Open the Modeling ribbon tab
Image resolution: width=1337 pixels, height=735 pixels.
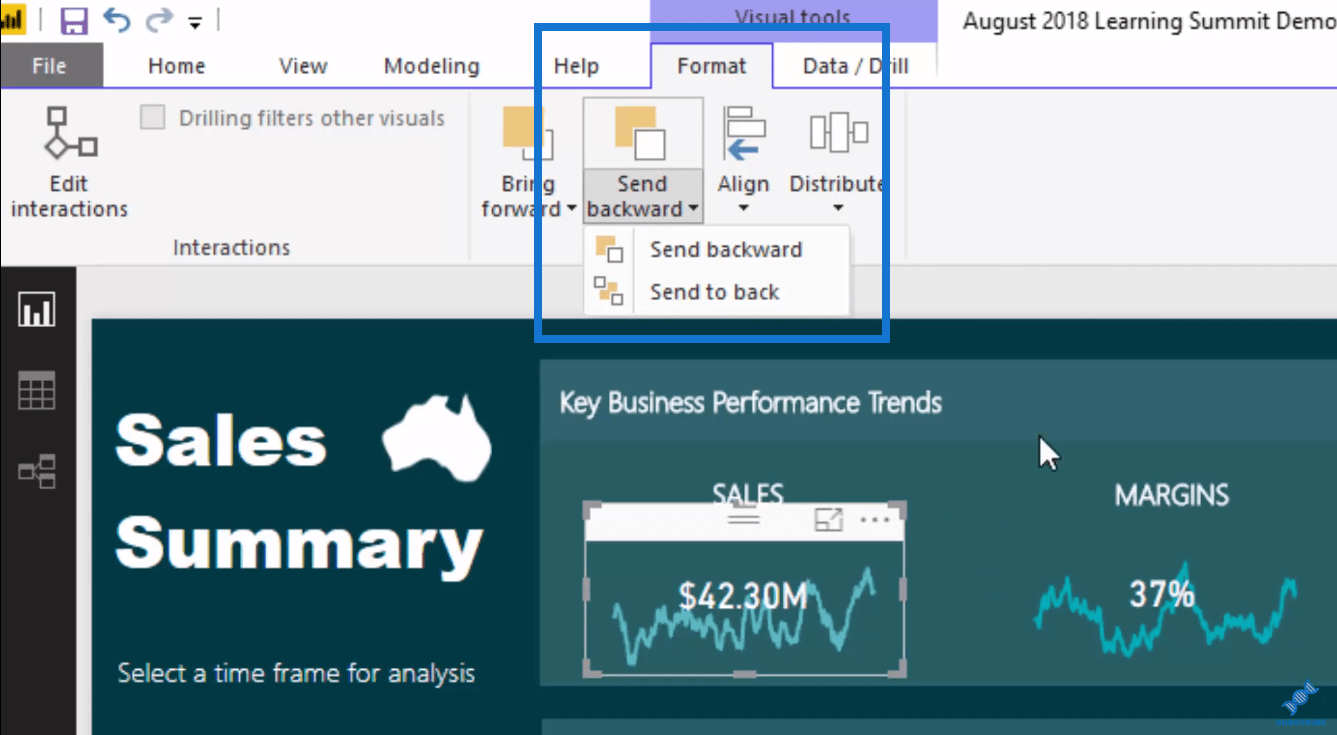point(432,66)
